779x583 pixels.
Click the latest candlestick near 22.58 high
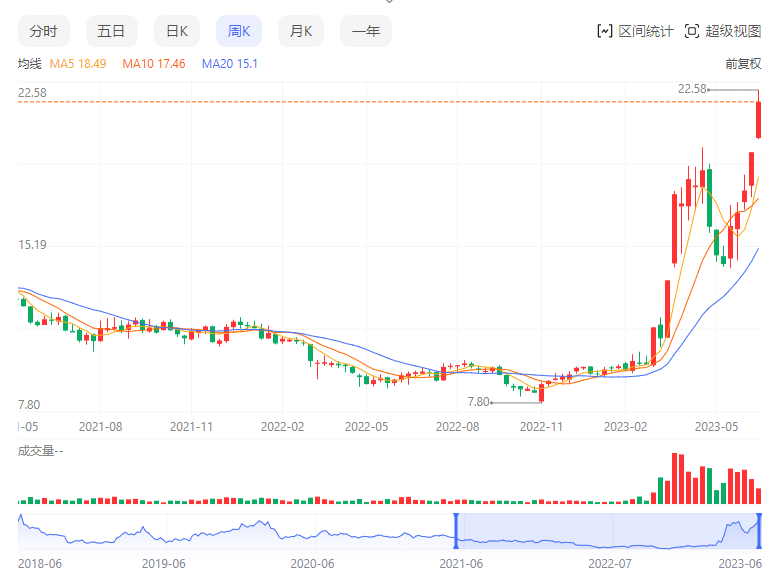tap(759, 120)
